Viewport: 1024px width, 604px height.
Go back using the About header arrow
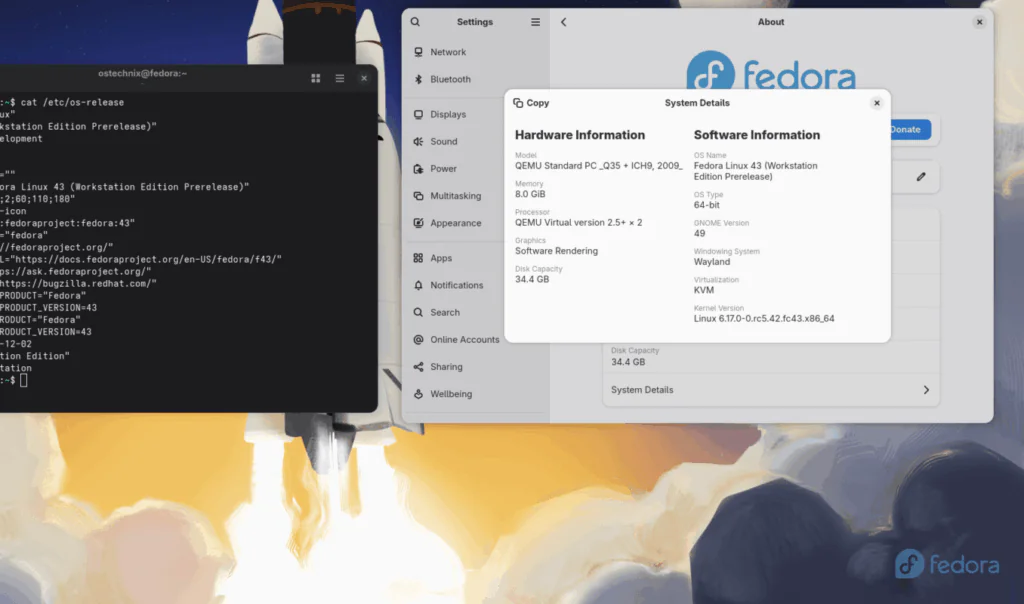563,22
